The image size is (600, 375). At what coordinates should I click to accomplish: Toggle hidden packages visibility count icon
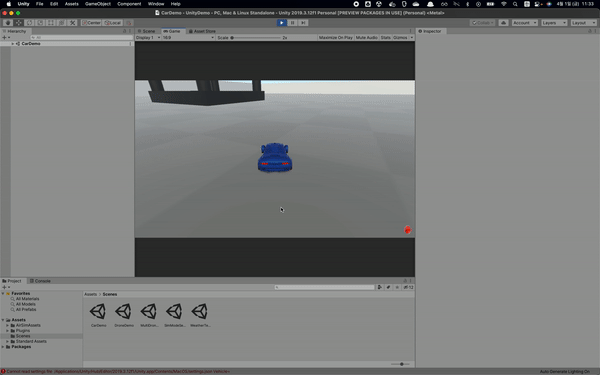click(408, 287)
